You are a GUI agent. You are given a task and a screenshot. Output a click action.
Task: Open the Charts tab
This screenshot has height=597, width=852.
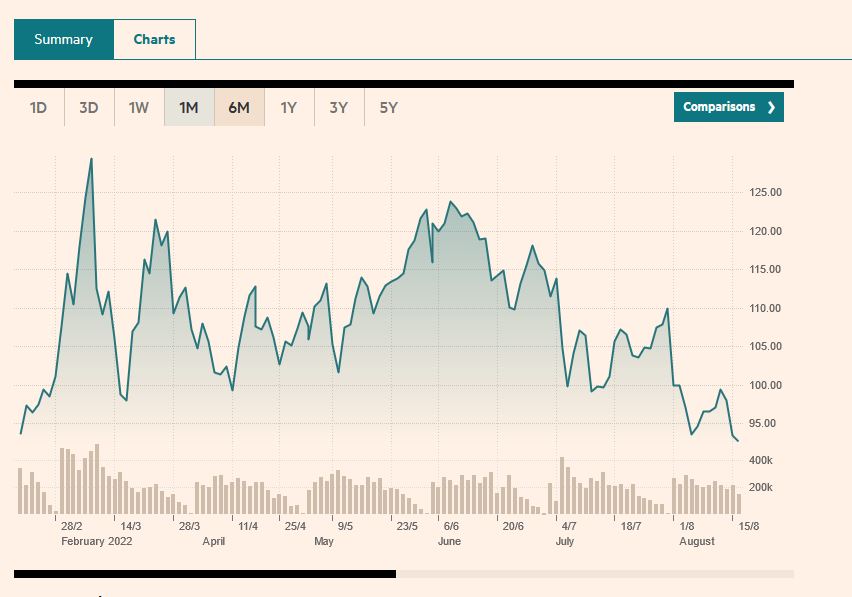[x=154, y=40]
